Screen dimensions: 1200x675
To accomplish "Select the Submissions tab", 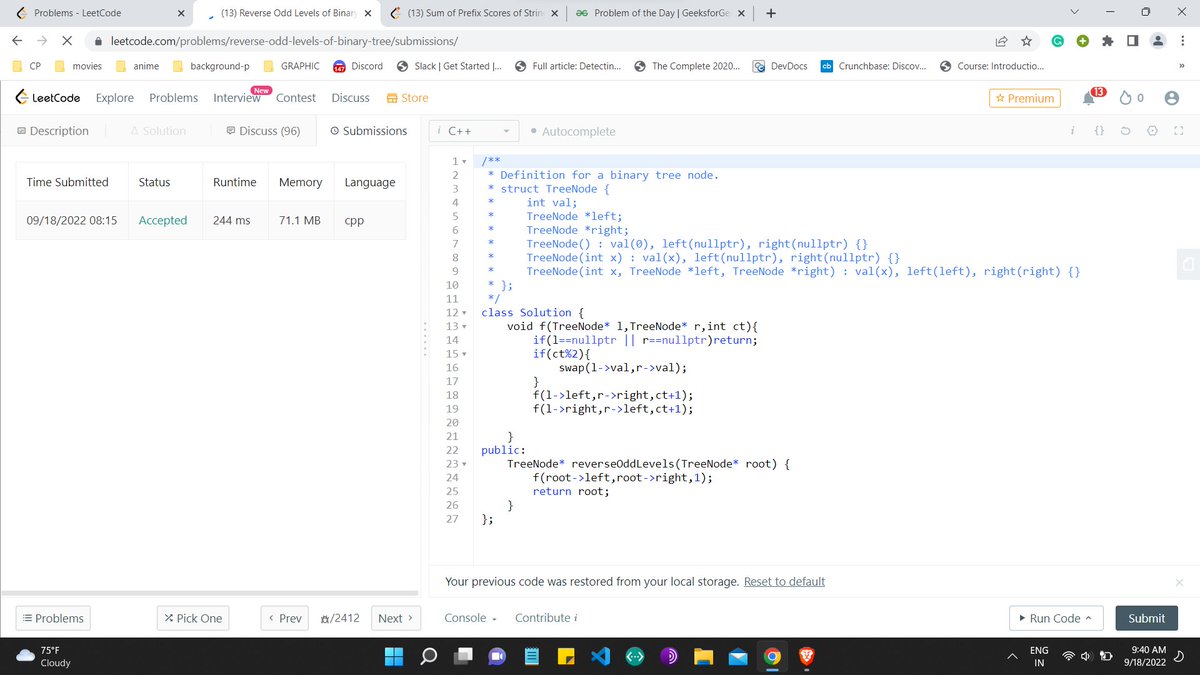I will pos(368,131).
